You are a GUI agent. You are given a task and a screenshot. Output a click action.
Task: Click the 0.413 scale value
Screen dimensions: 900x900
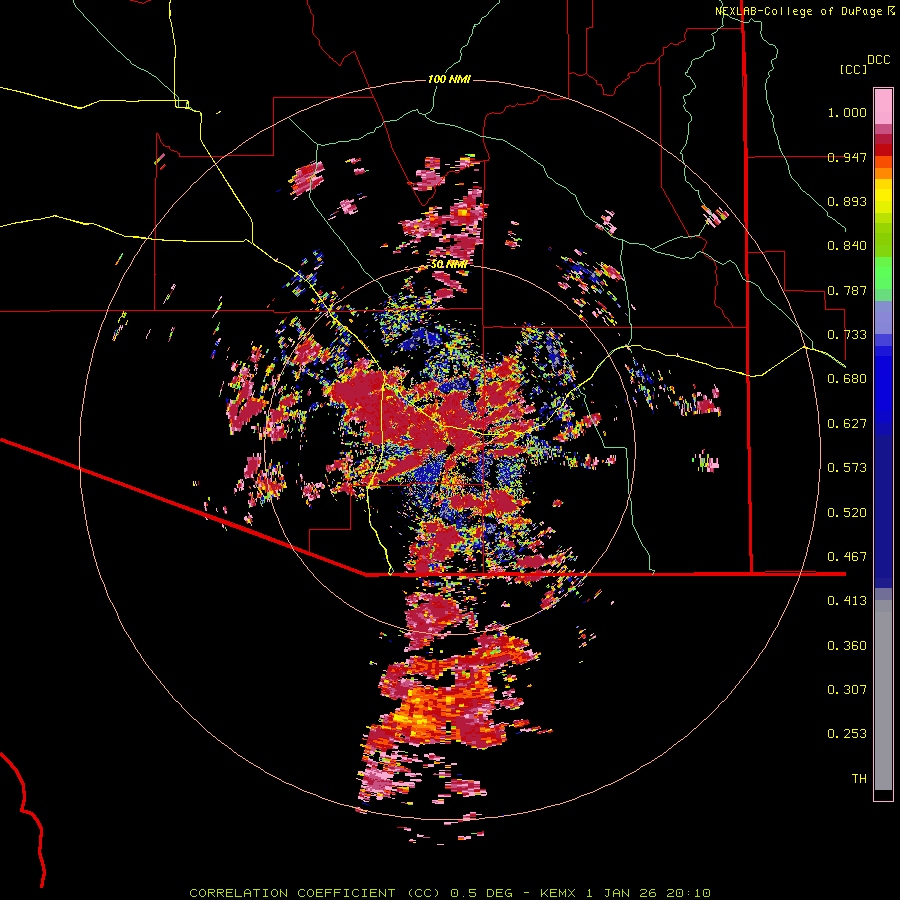[x=847, y=601]
